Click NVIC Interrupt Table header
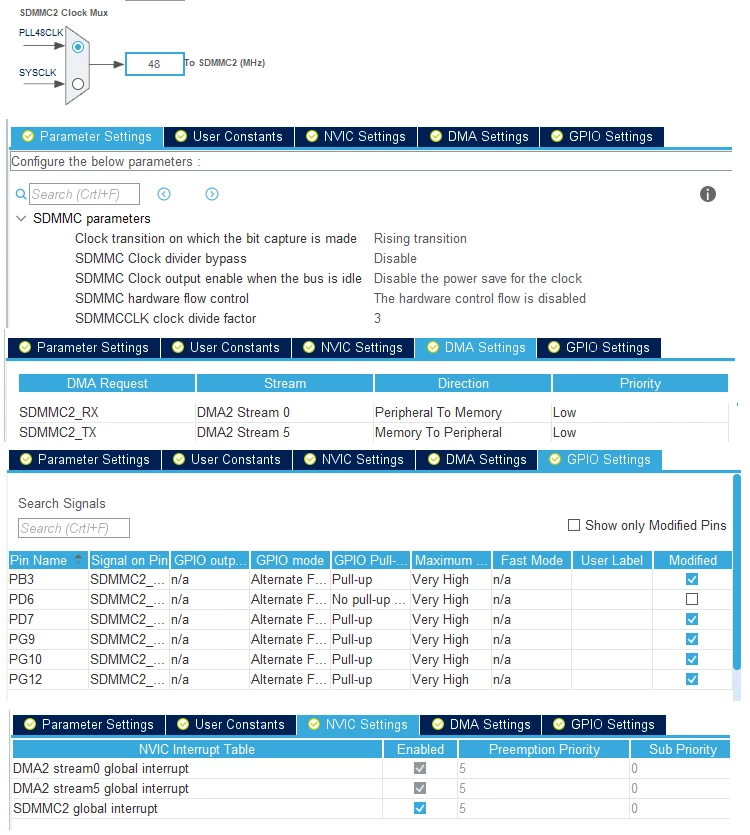The image size is (750, 835). click(197, 749)
